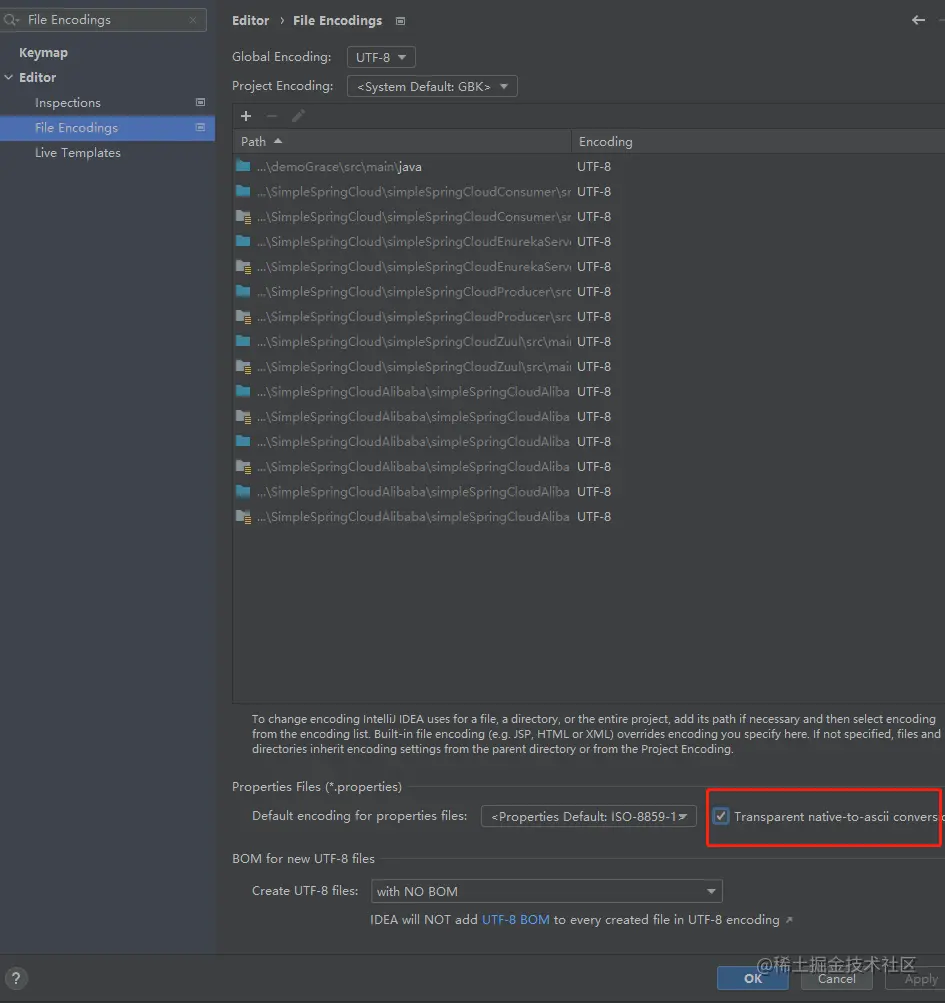Screen dimensions: 945x1003
Task: Click plain folder icon of simpleSpringCloudProducer row
Action: [x=243, y=291]
